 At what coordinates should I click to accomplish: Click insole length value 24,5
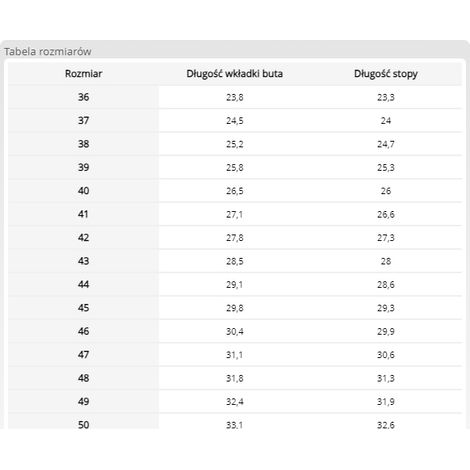coord(235,121)
